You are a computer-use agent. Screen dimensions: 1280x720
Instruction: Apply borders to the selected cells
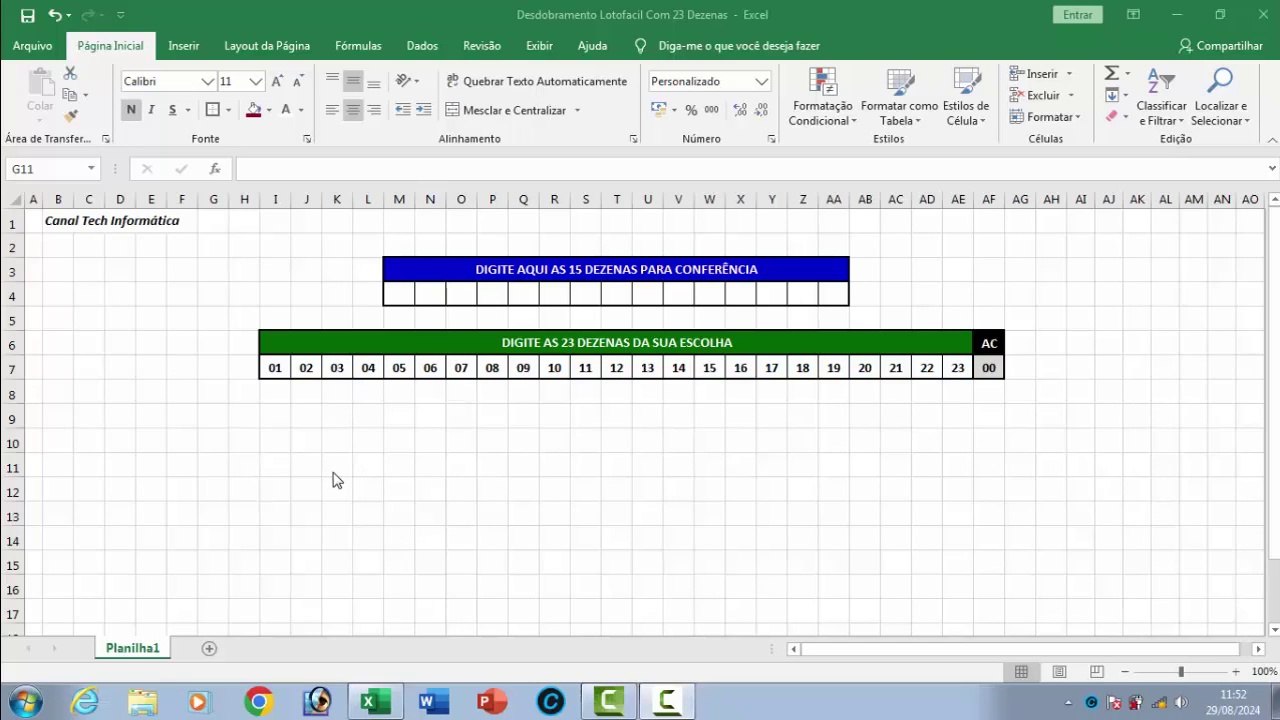pyautogui.click(x=212, y=110)
